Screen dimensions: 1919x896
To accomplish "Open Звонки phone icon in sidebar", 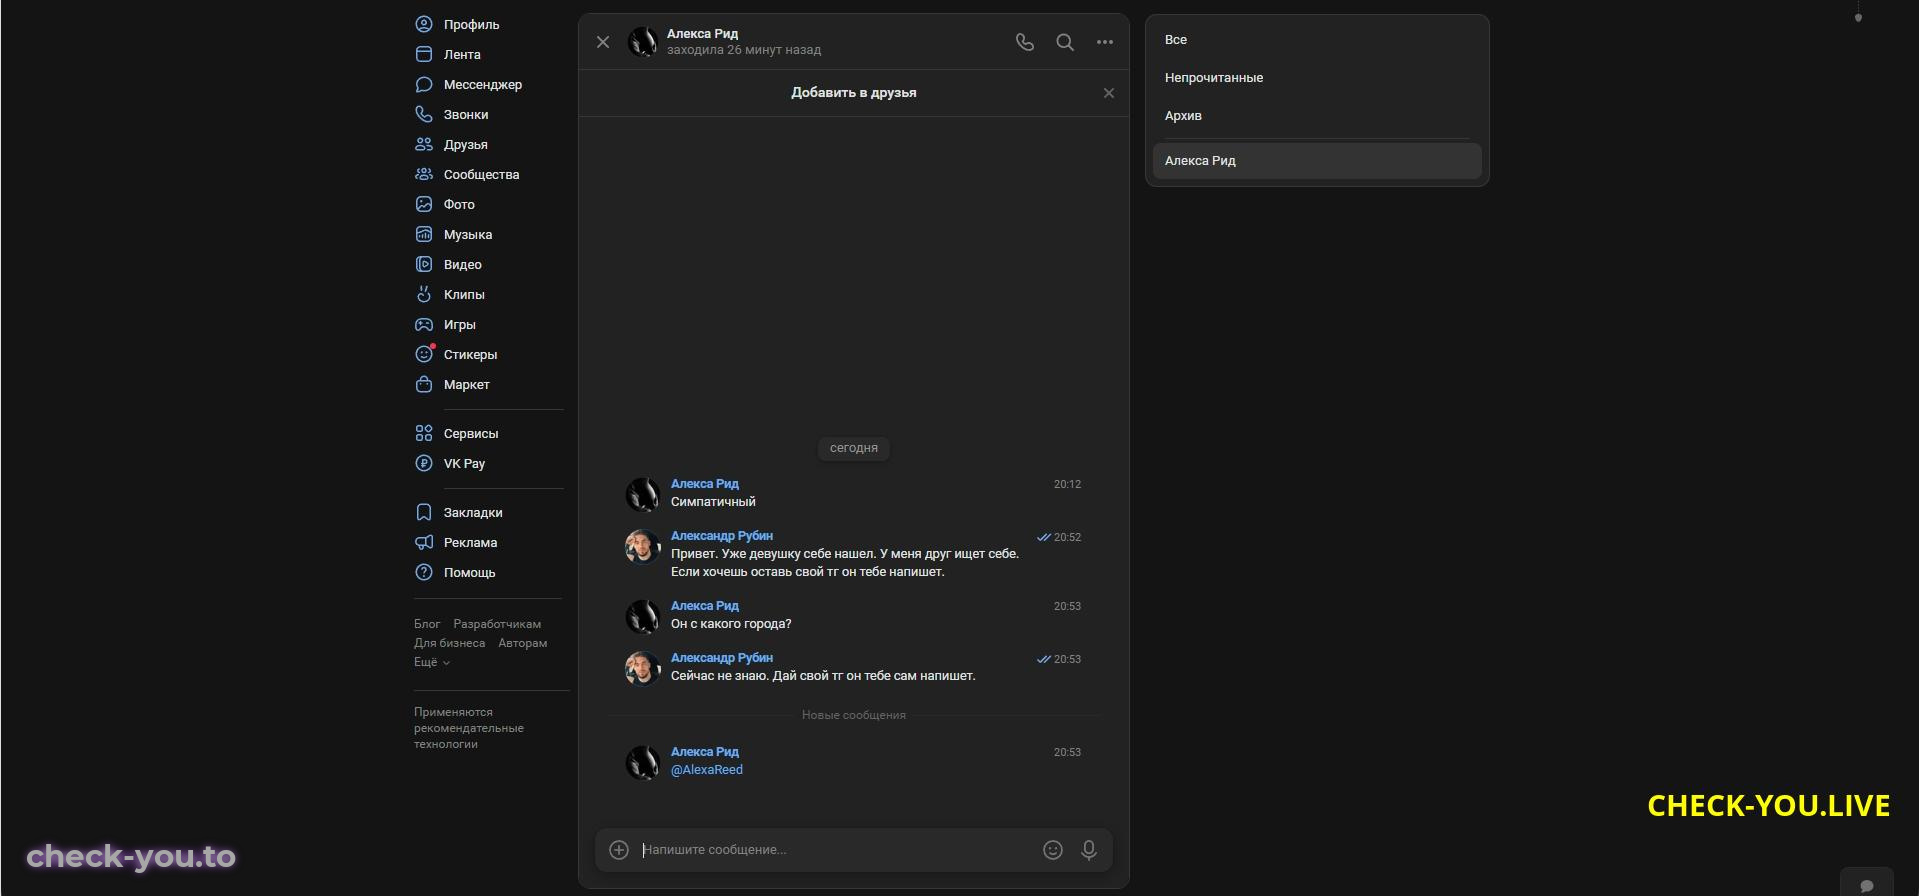I will 424,114.
